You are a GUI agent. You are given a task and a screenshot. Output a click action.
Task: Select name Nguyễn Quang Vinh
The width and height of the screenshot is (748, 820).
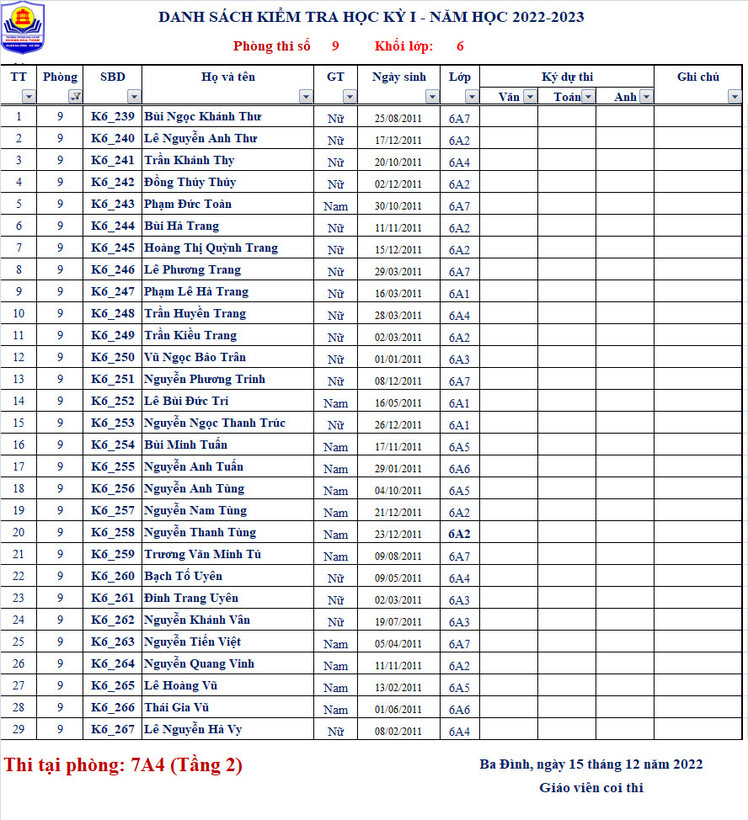pos(228,664)
